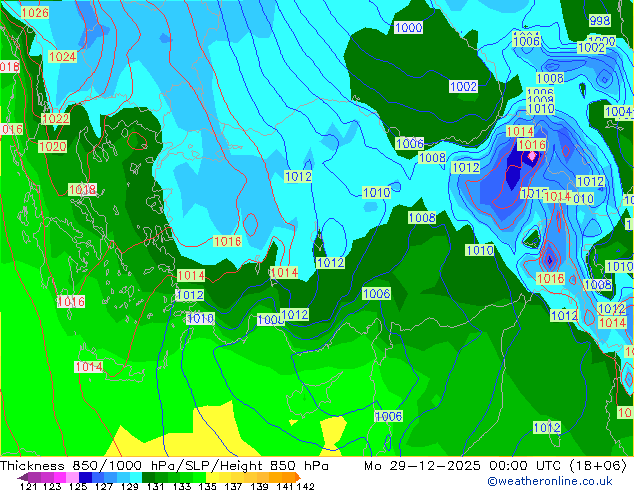The width and height of the screenshot is (634, 490).
Task: Click the legend value 127
Action: [x=104, y=486]
